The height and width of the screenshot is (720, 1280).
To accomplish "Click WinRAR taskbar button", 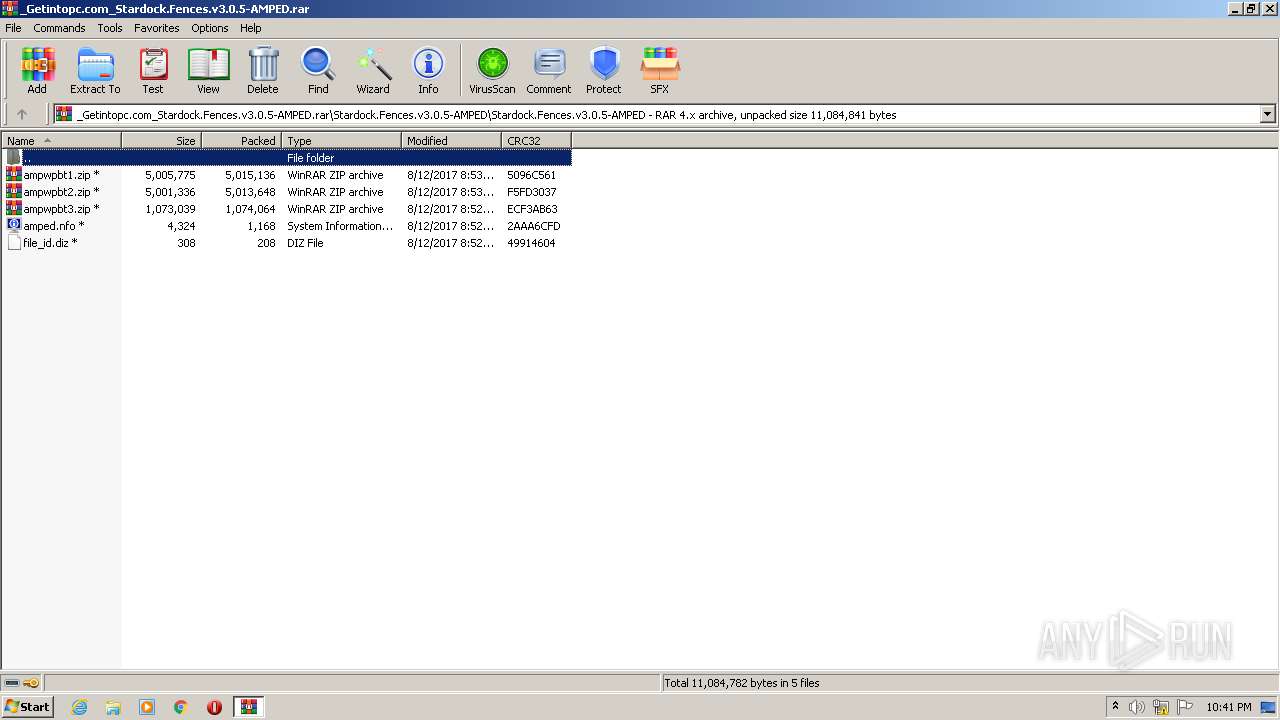I will 248,707.
